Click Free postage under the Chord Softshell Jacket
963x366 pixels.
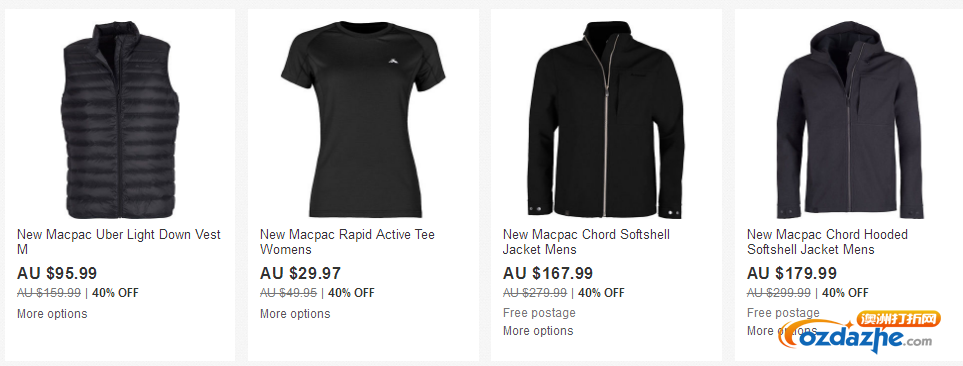[x=539, y=313]
